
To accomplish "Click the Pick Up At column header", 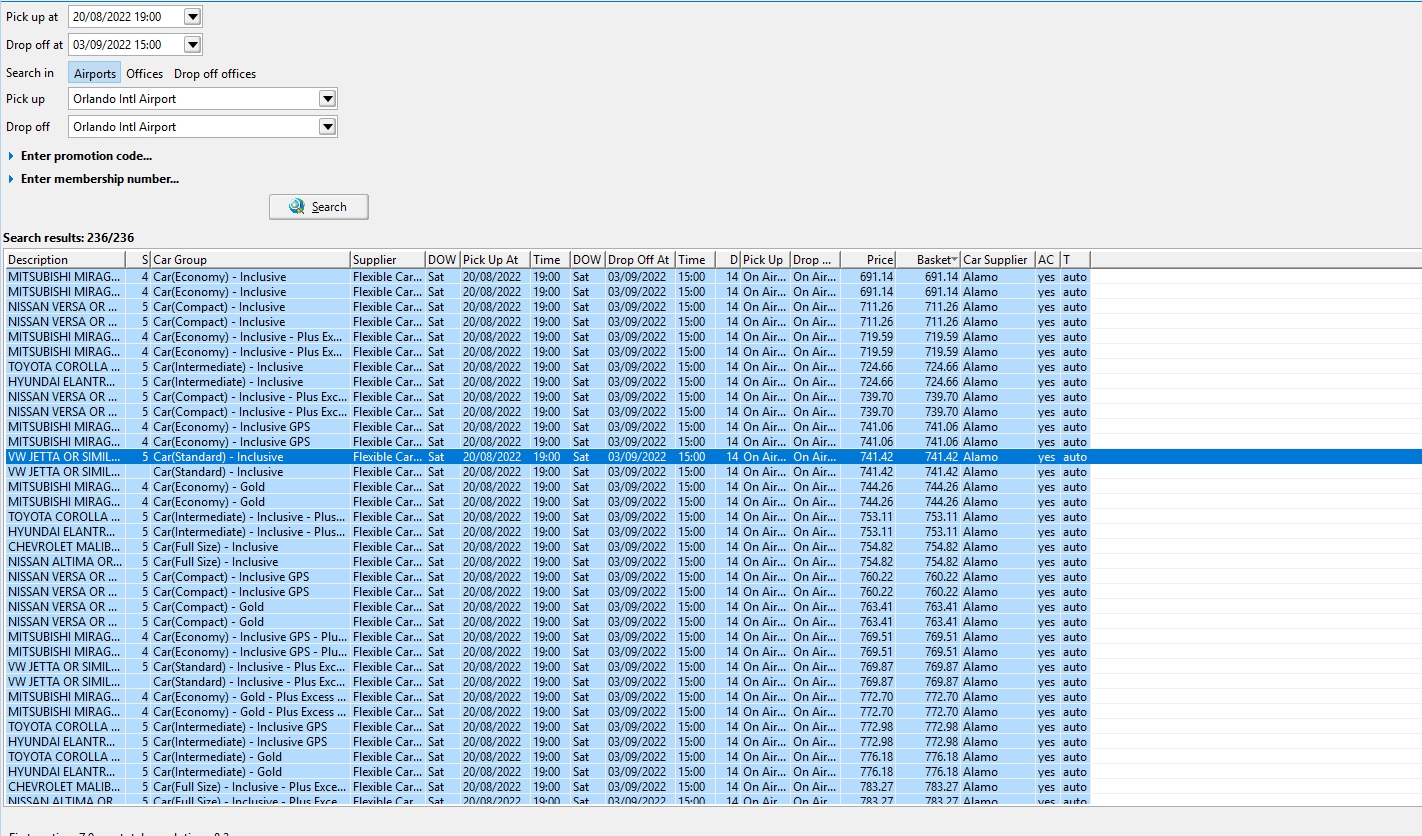I will tap(495, 260).
